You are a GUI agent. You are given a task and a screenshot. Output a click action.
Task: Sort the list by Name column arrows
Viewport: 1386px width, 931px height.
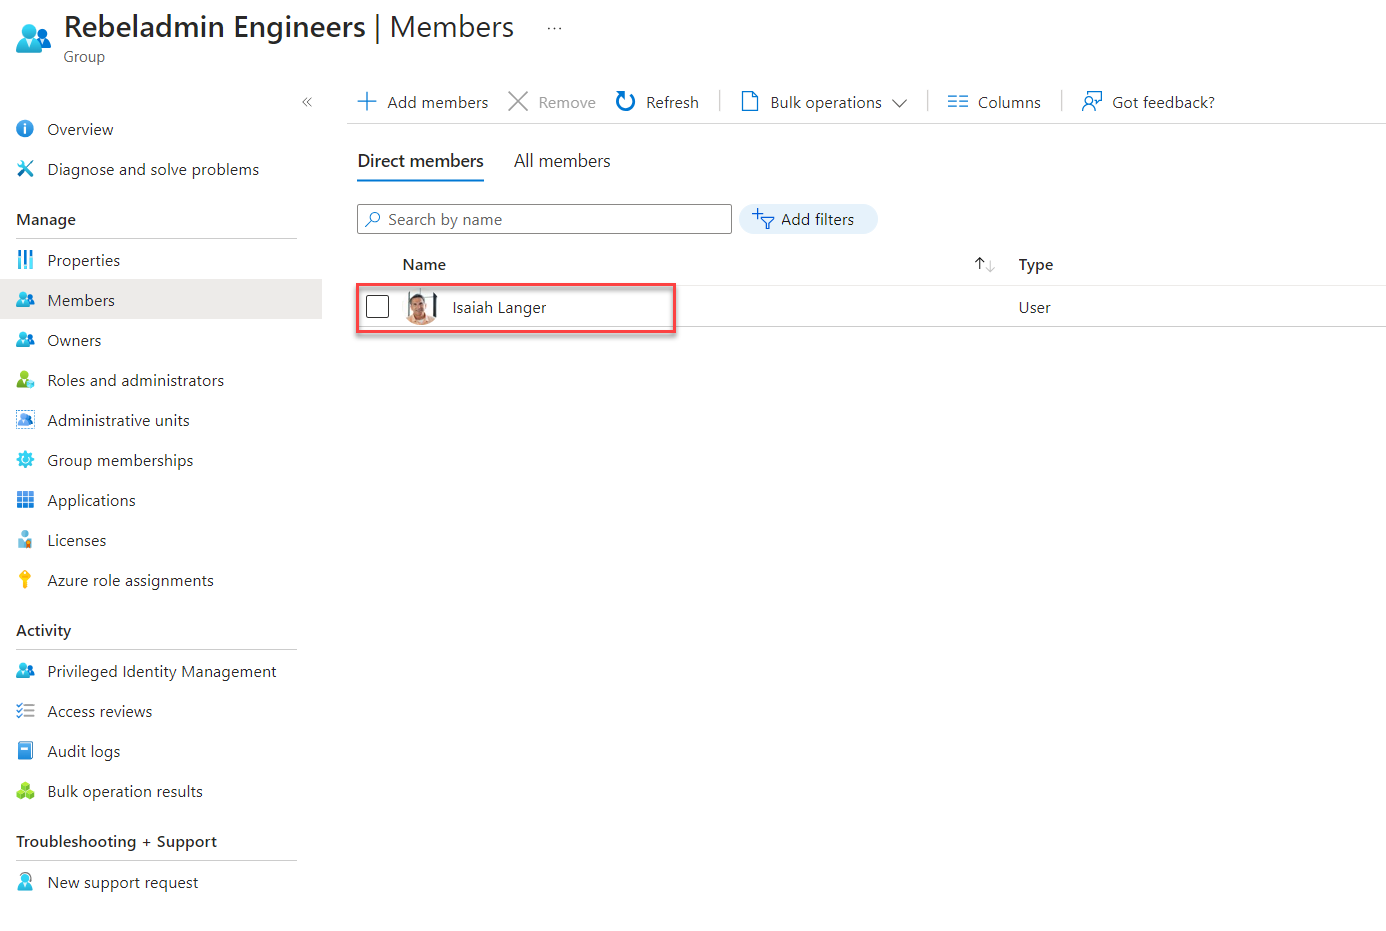pyautogui.click(x=984, y=265)
